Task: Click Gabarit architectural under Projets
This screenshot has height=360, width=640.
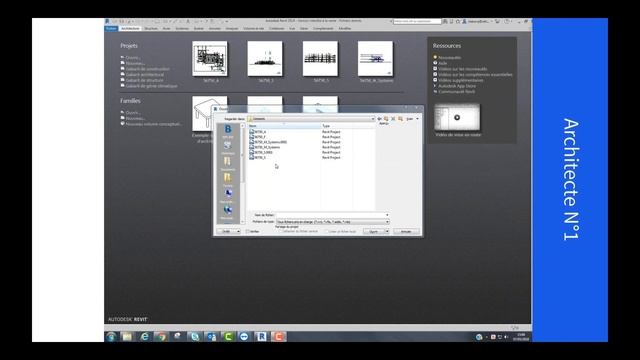Action: 144,75
